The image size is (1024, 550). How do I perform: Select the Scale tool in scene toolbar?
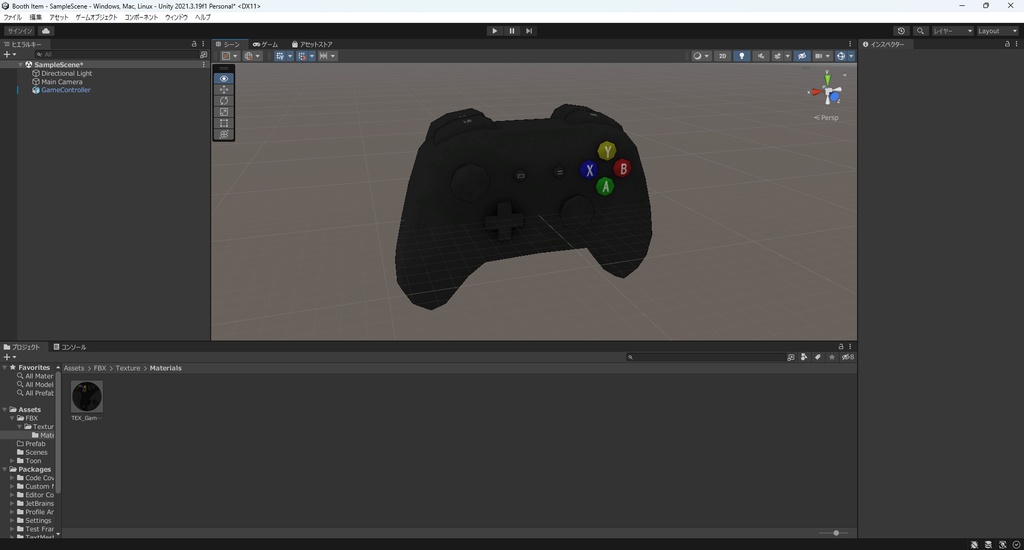coord(223,112)
